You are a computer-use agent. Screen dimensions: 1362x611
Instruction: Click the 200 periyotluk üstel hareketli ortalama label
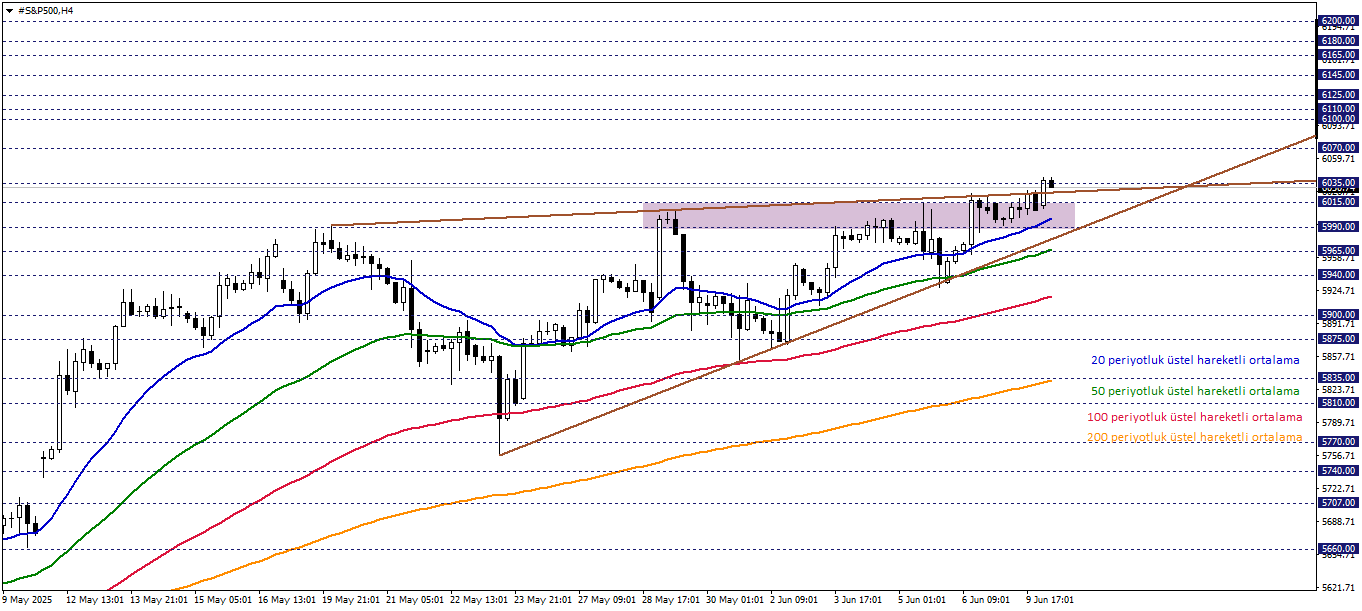pyautogui.click(x=1194, y=437)
